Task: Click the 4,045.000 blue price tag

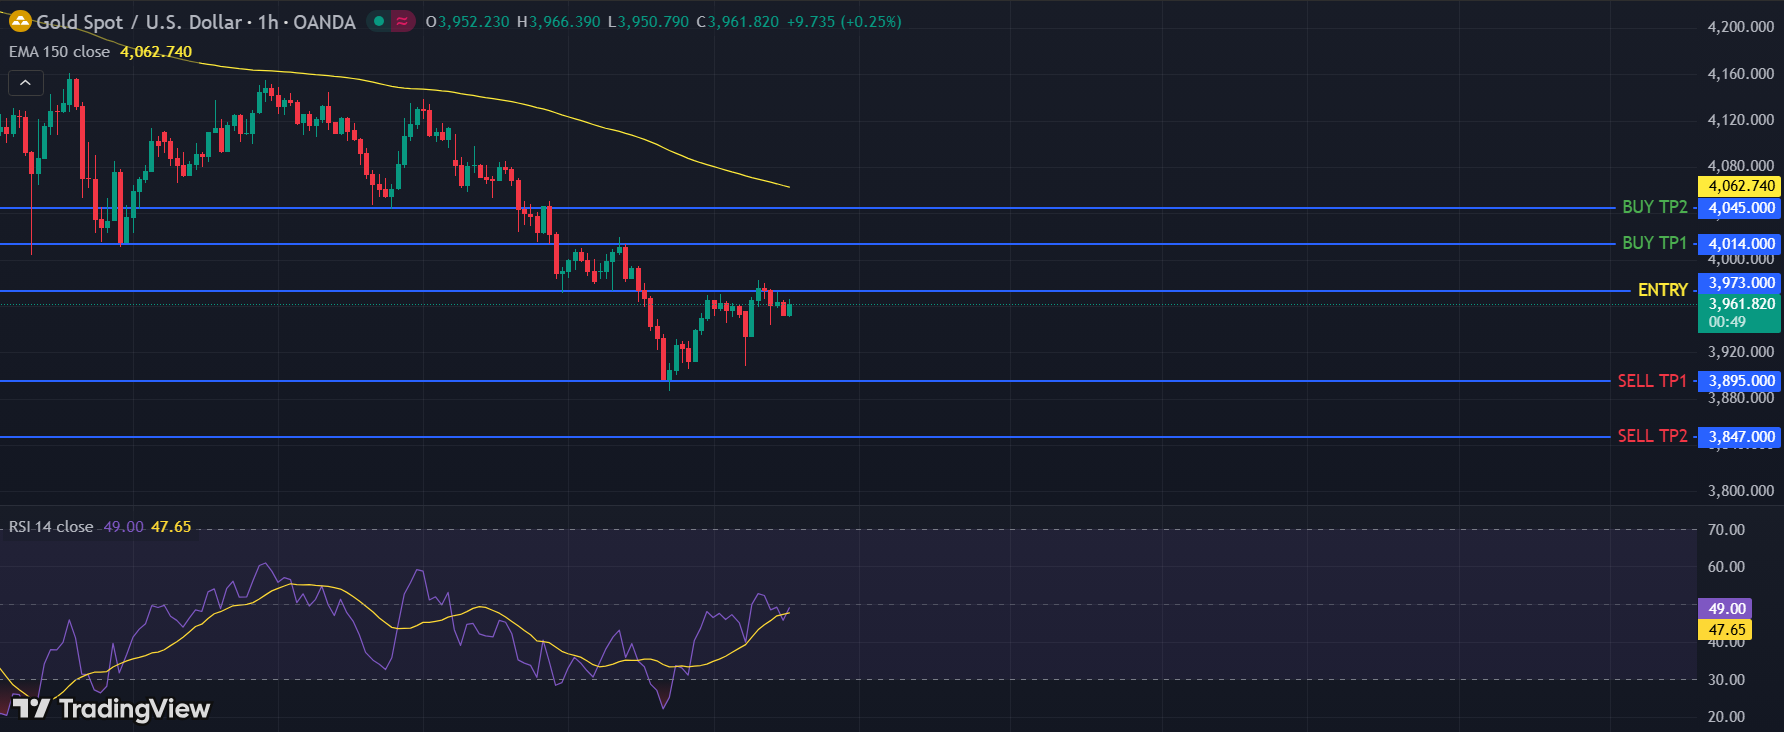Action: tap(1741, 208)
